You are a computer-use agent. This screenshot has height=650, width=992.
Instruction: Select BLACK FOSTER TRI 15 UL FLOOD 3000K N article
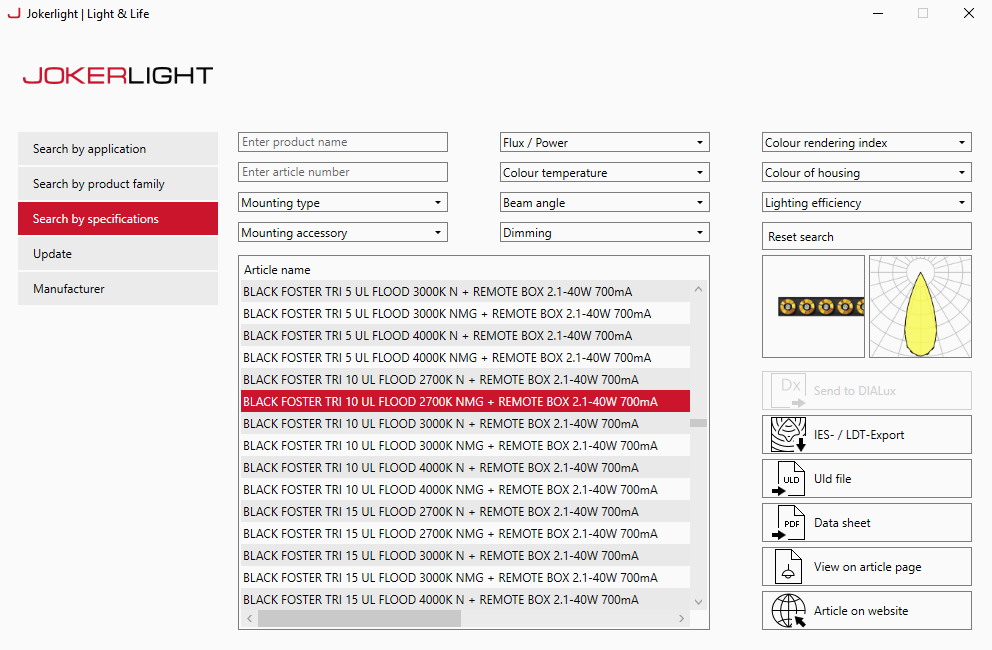[440, 556]
